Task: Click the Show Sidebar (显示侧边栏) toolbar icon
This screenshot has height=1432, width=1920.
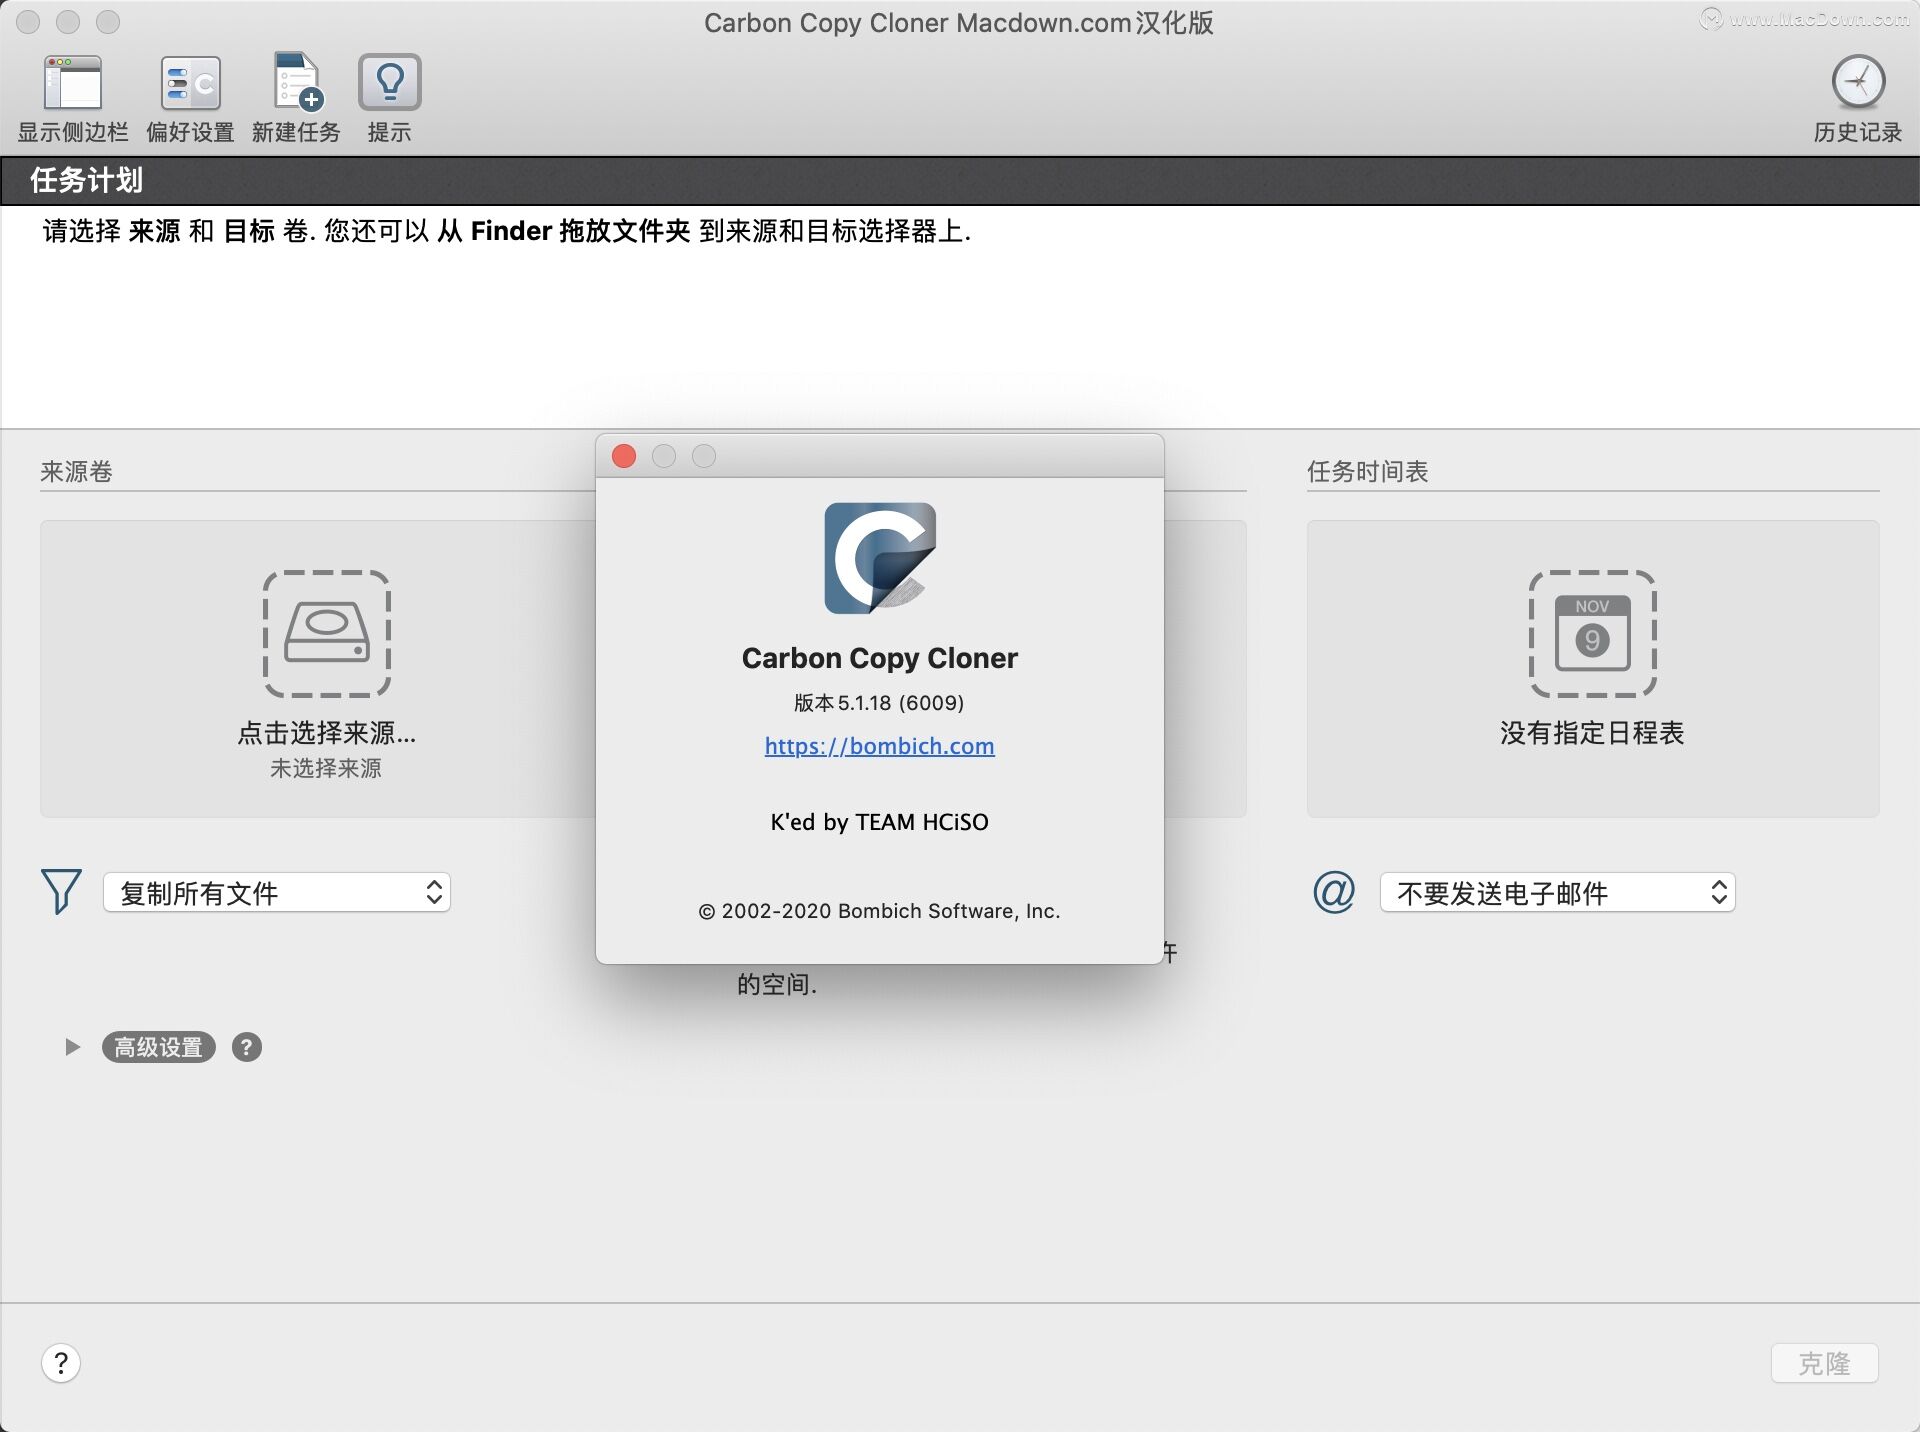Action: 73,82
